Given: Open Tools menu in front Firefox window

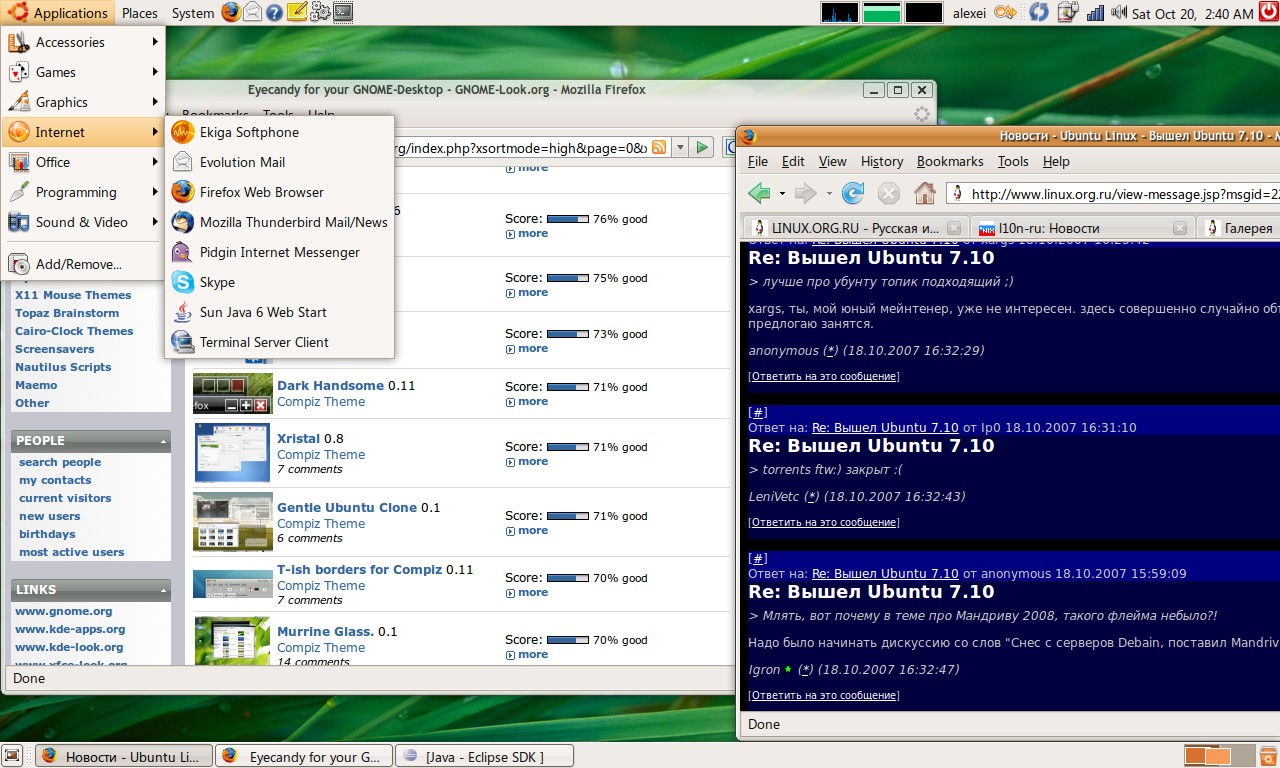Looking at the screenshot, I should tap(1013, 161).
